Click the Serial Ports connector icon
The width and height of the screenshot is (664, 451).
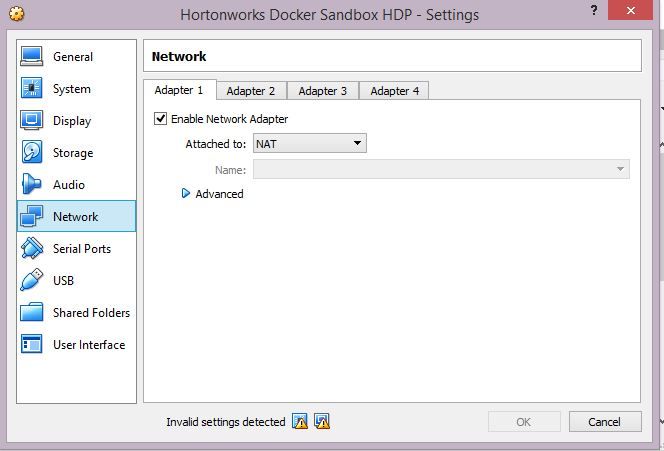point(31,248)
